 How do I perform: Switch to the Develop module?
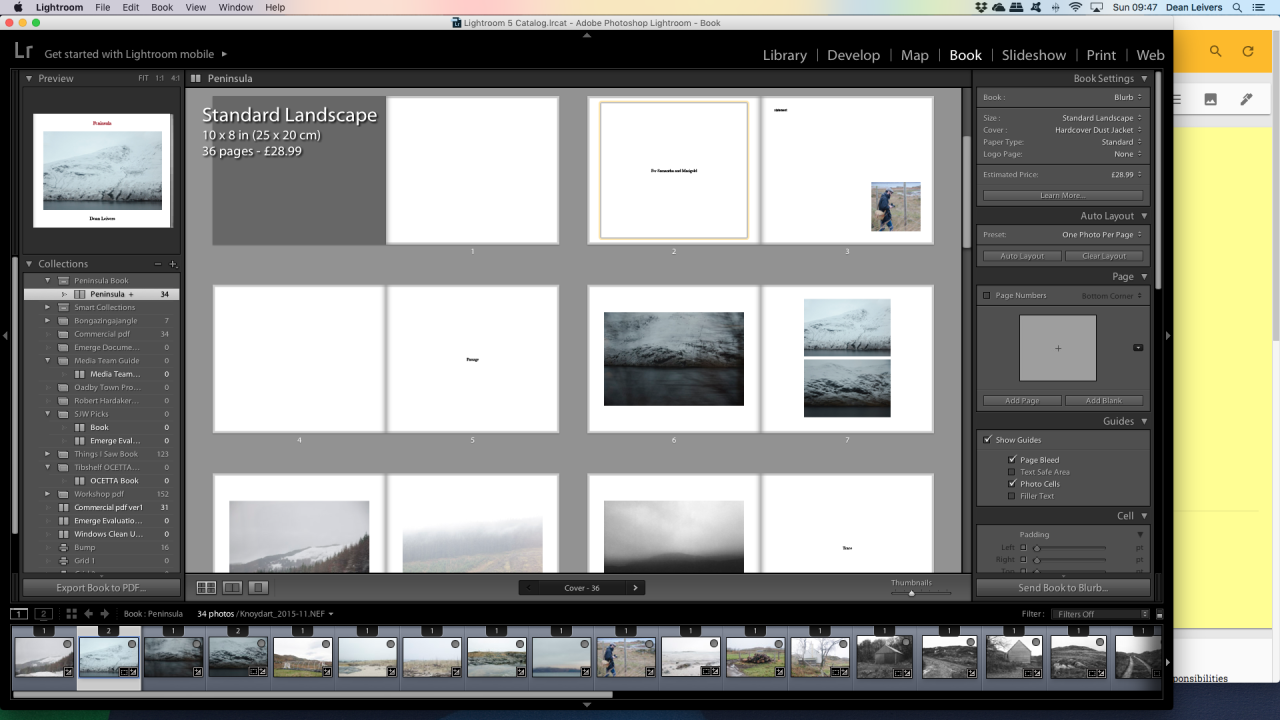(x=853, y=55)
